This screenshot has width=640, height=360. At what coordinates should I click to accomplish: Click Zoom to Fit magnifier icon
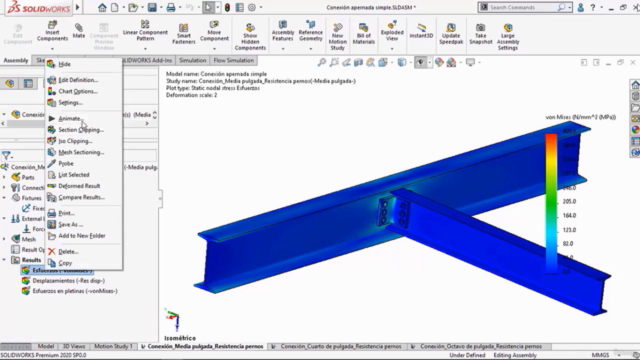click(x=322, y=62)
